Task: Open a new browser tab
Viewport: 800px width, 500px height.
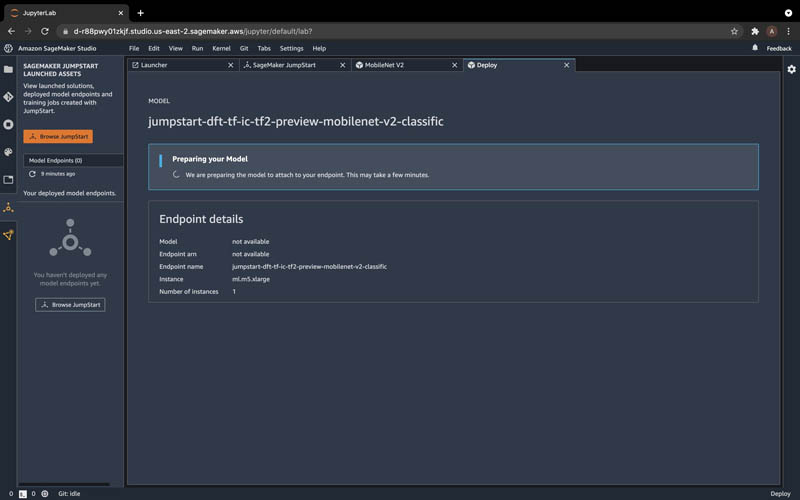Action: tap(140, 13)
